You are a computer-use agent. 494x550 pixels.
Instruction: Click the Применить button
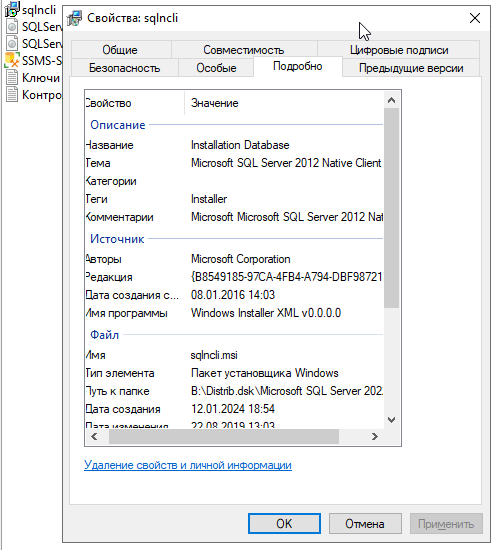point(446,524)
